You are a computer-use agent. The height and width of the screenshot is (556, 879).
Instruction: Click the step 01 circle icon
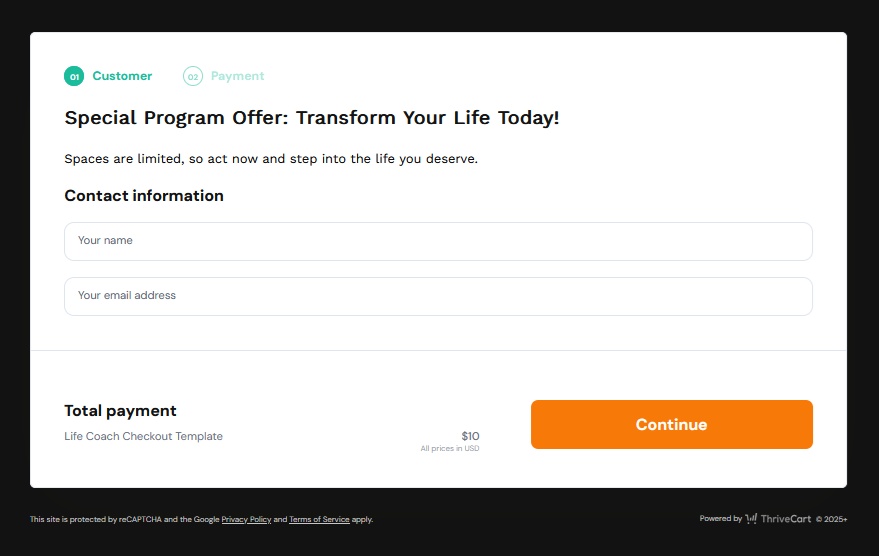[74, 76]
